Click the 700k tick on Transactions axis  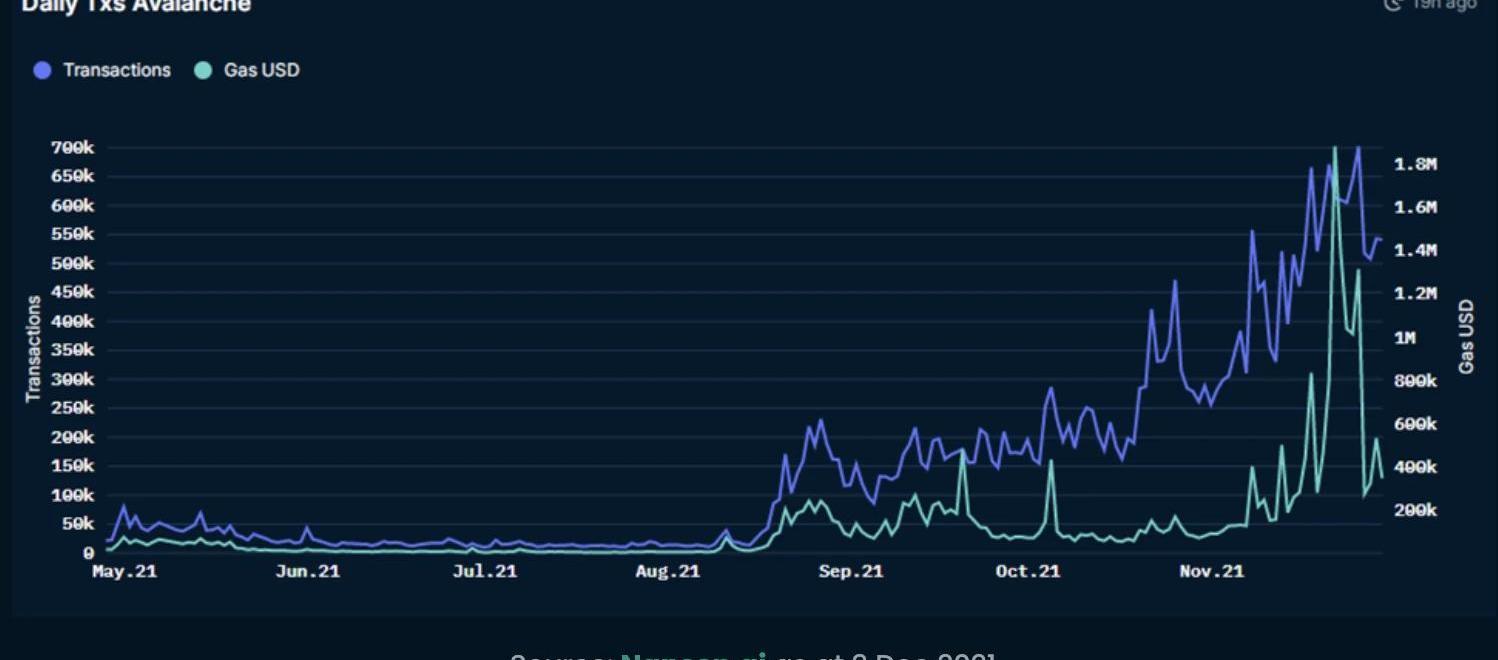[x=71, y=148]
